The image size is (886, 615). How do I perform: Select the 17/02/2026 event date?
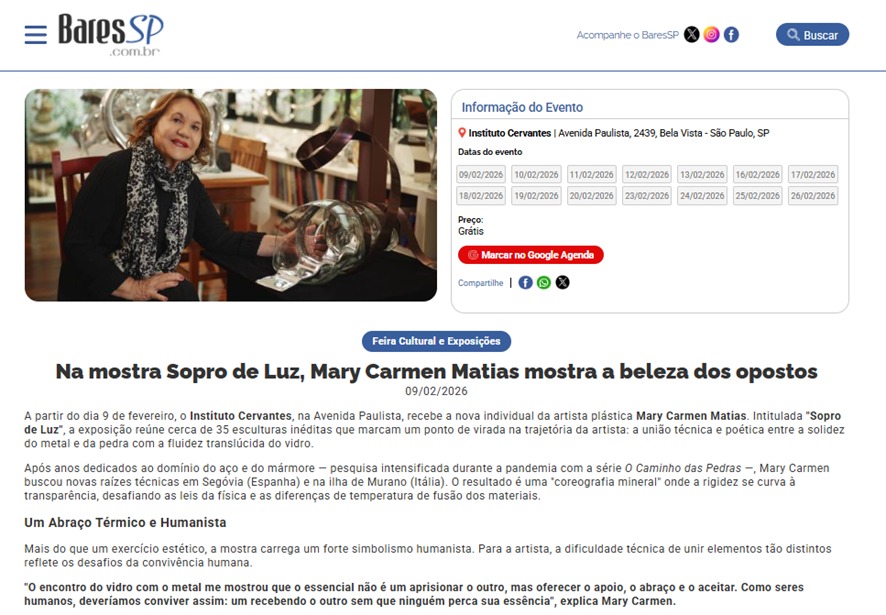[813, 175]
